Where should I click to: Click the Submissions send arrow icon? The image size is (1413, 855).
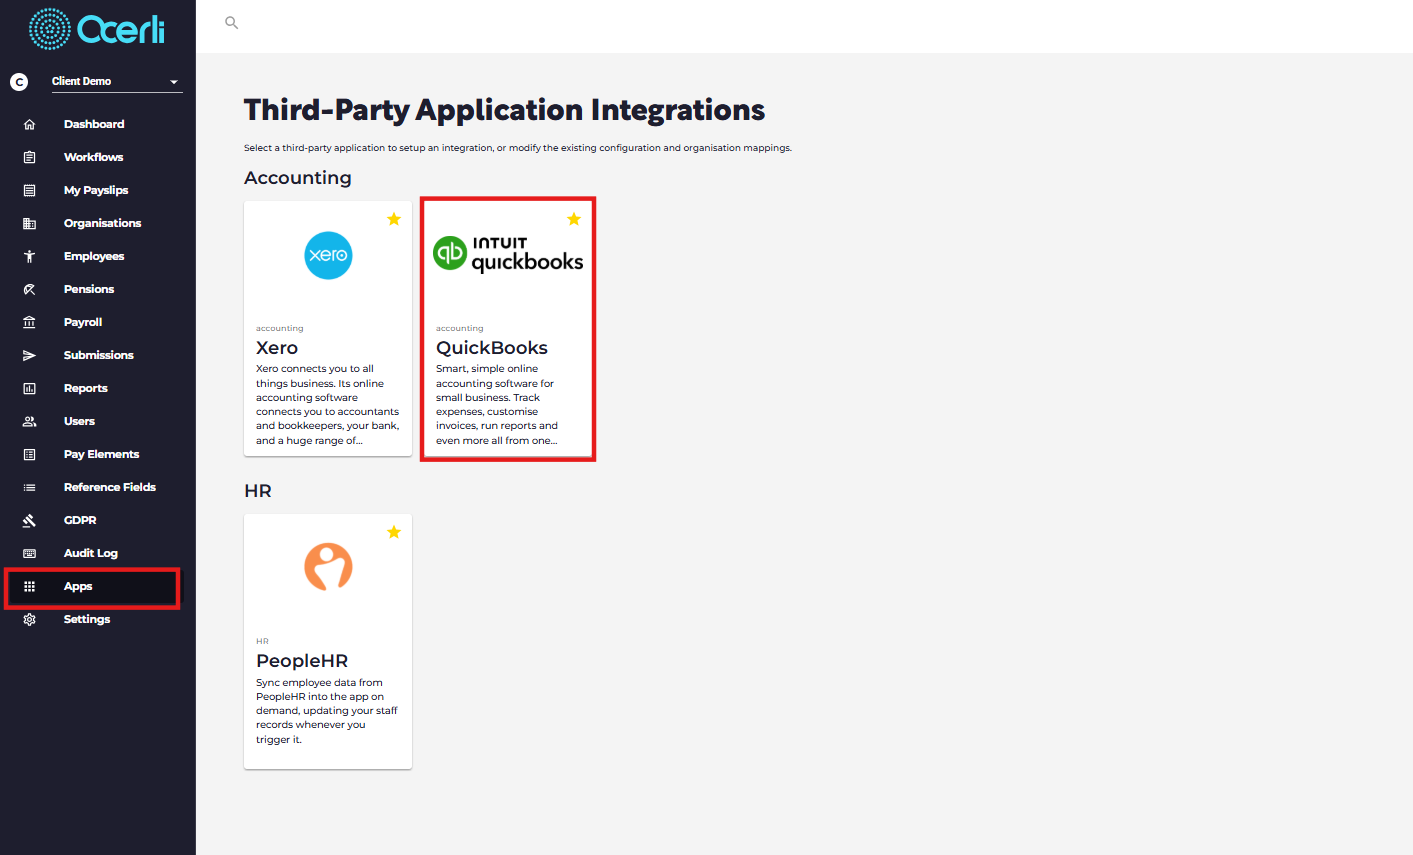point(29,355)
